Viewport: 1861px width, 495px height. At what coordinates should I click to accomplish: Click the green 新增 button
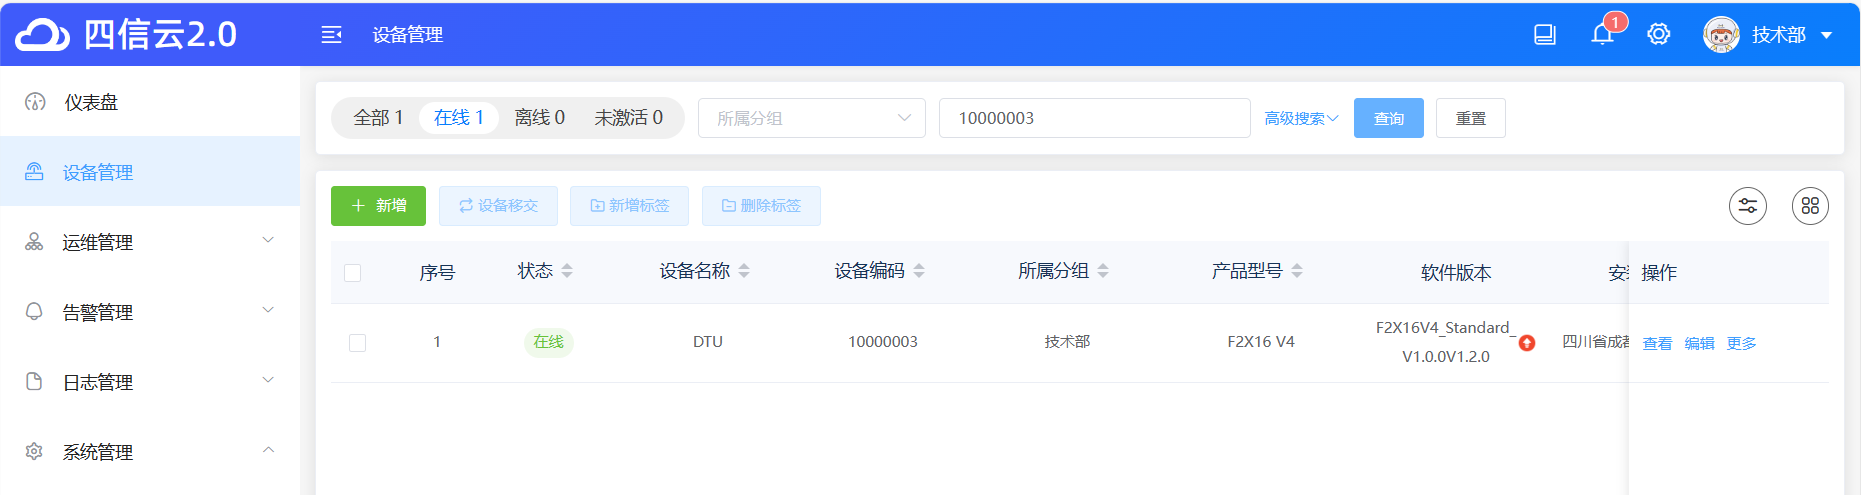[378, 206]
